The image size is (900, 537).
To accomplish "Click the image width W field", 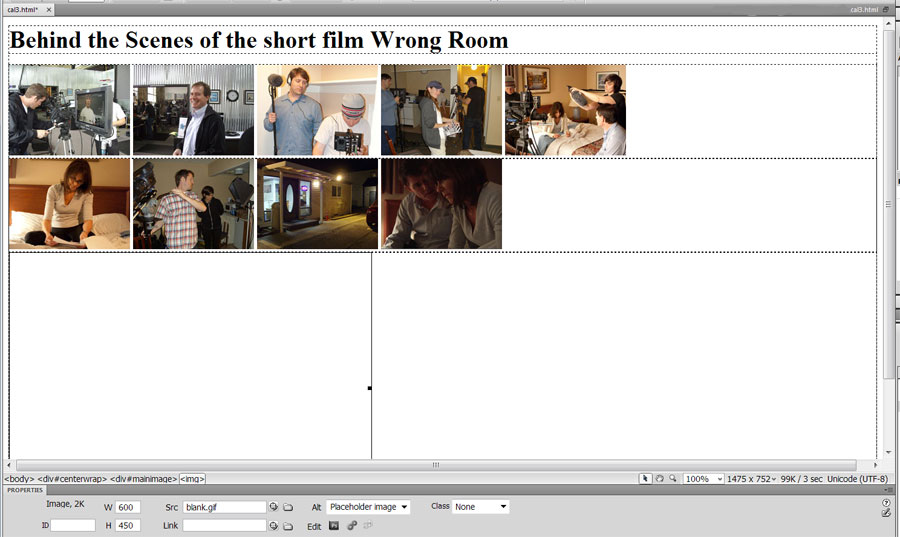I will tap(128, 508).
